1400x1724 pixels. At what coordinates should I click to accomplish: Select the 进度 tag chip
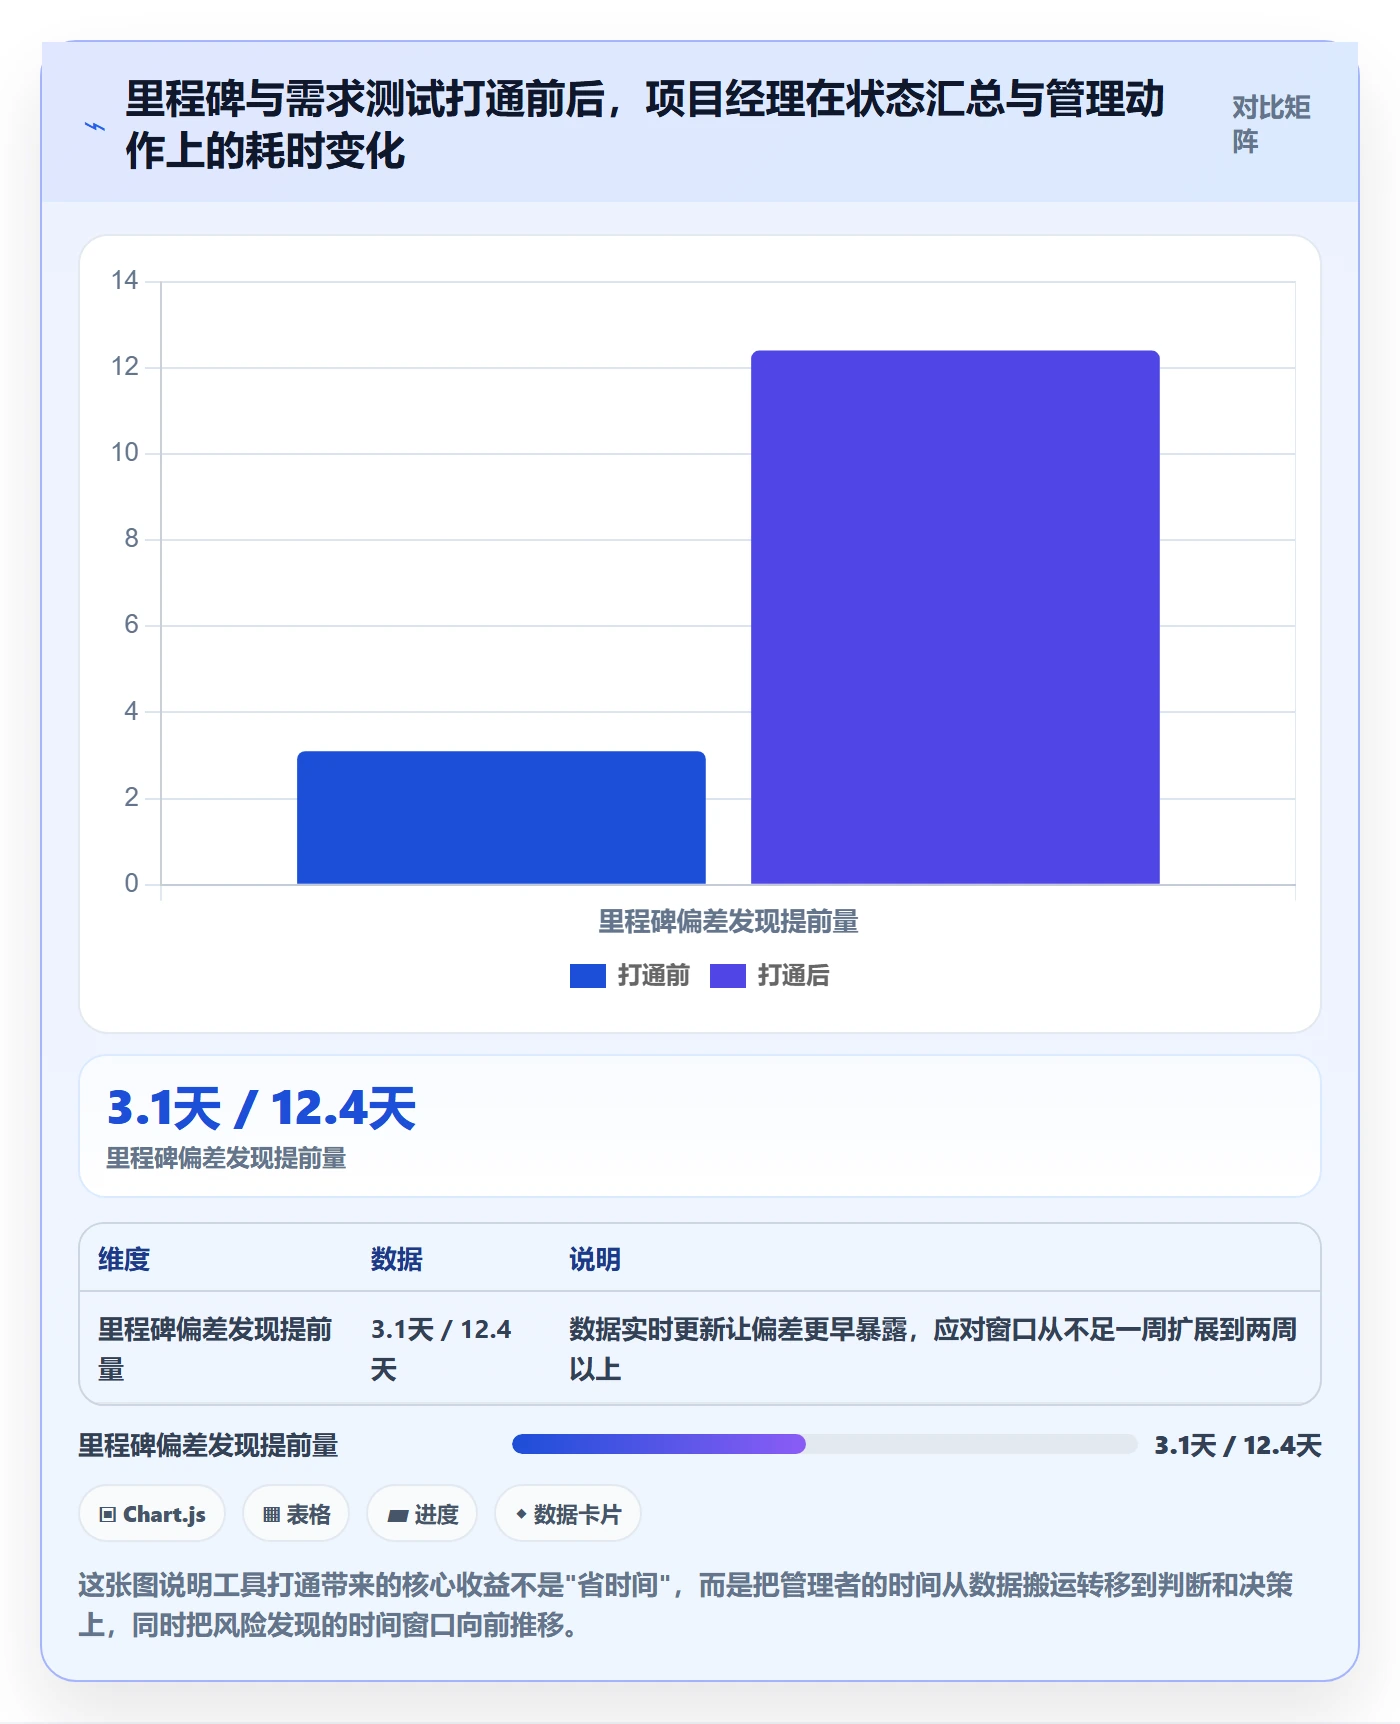pyautogui.click(x=422, y=1514)
